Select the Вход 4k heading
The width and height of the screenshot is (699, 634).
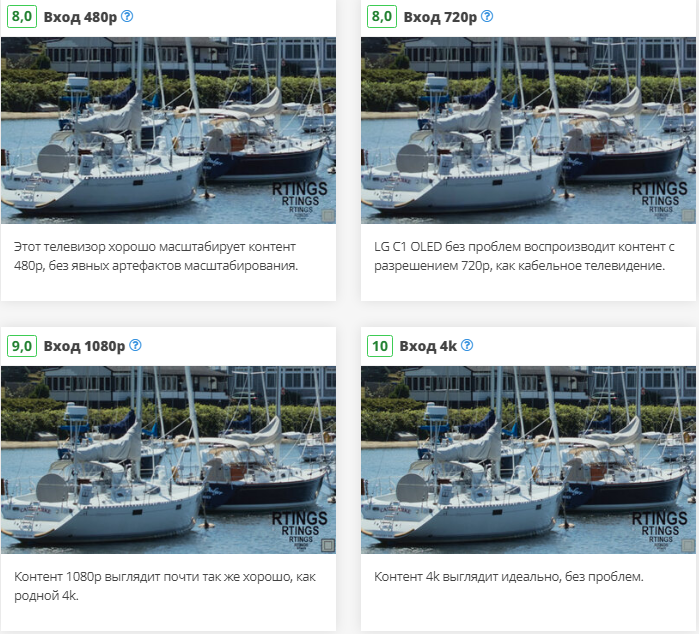428,346
